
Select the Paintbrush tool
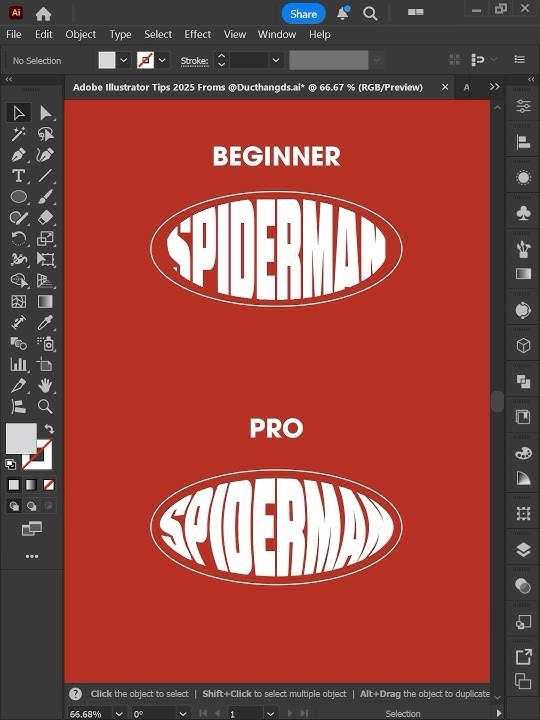(45, 197)
